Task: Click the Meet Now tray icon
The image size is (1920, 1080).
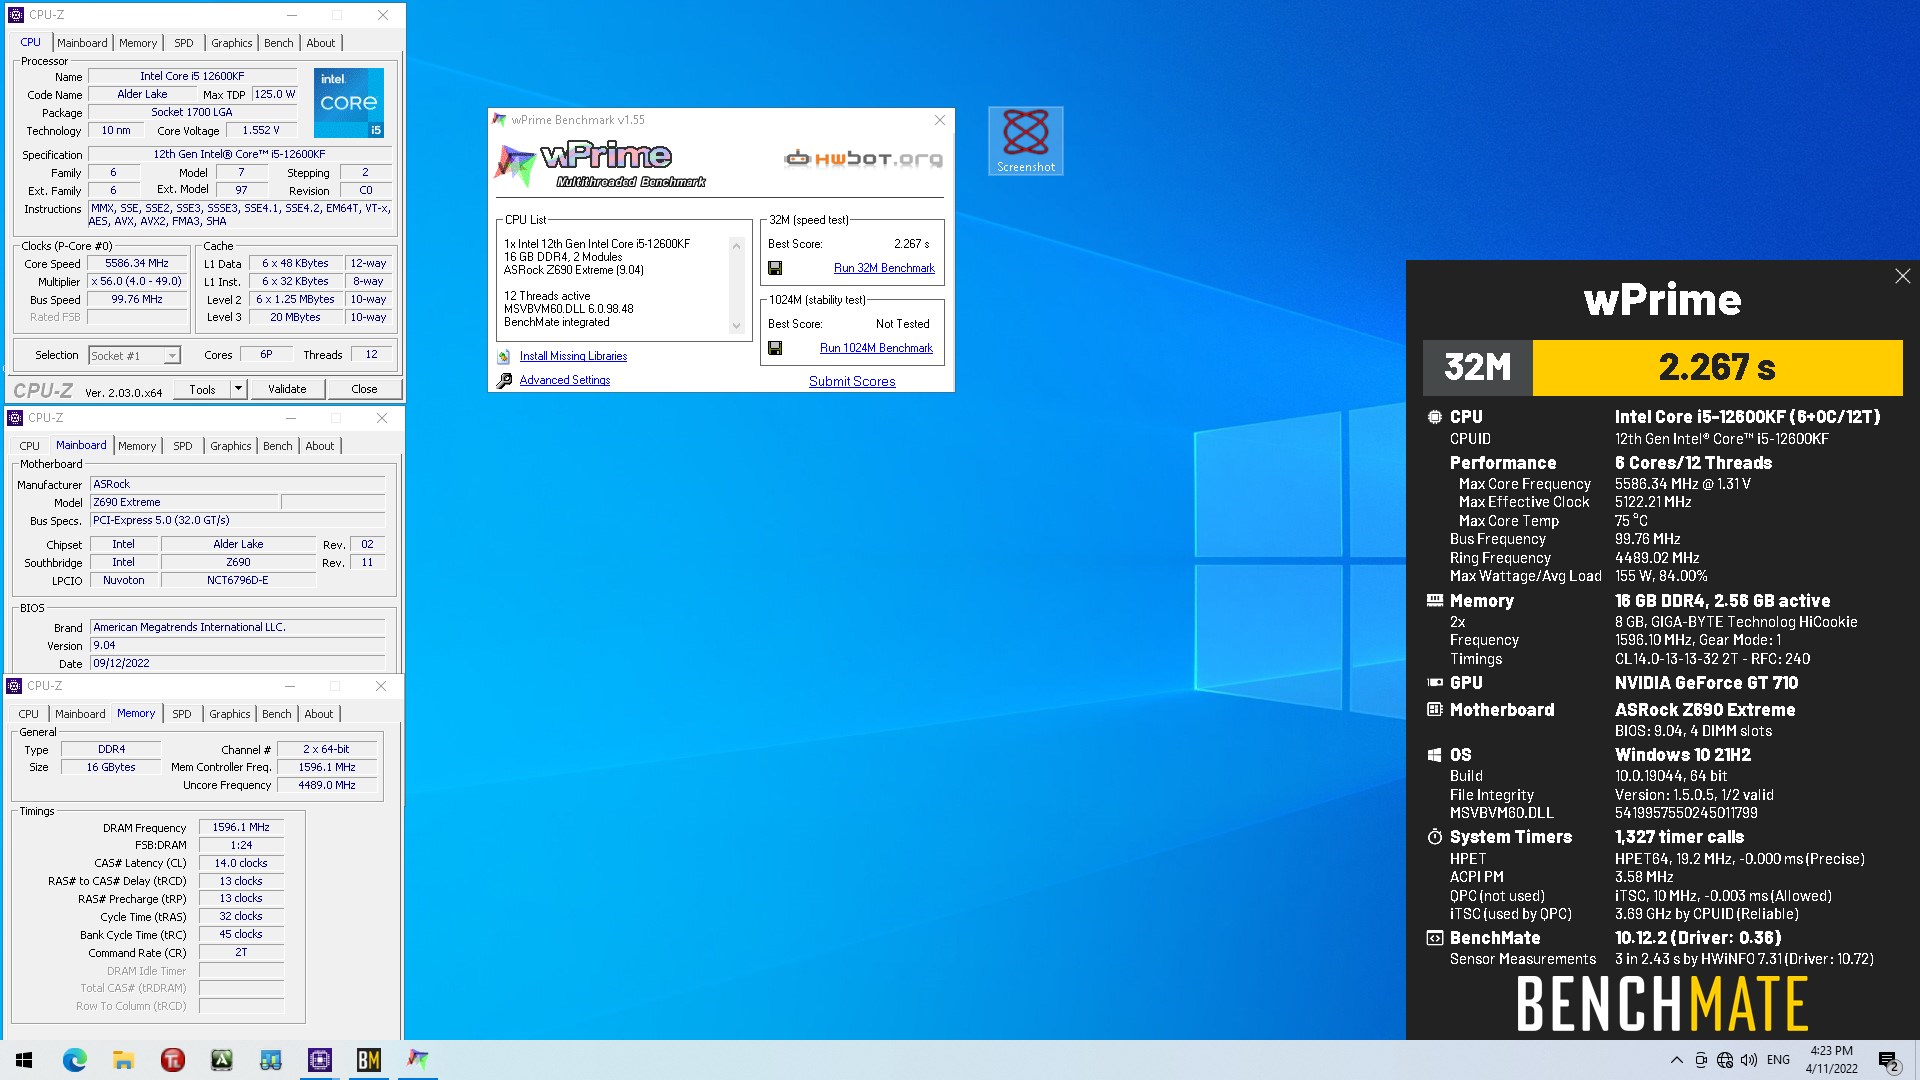Action: click(x=1701, y=1060)
